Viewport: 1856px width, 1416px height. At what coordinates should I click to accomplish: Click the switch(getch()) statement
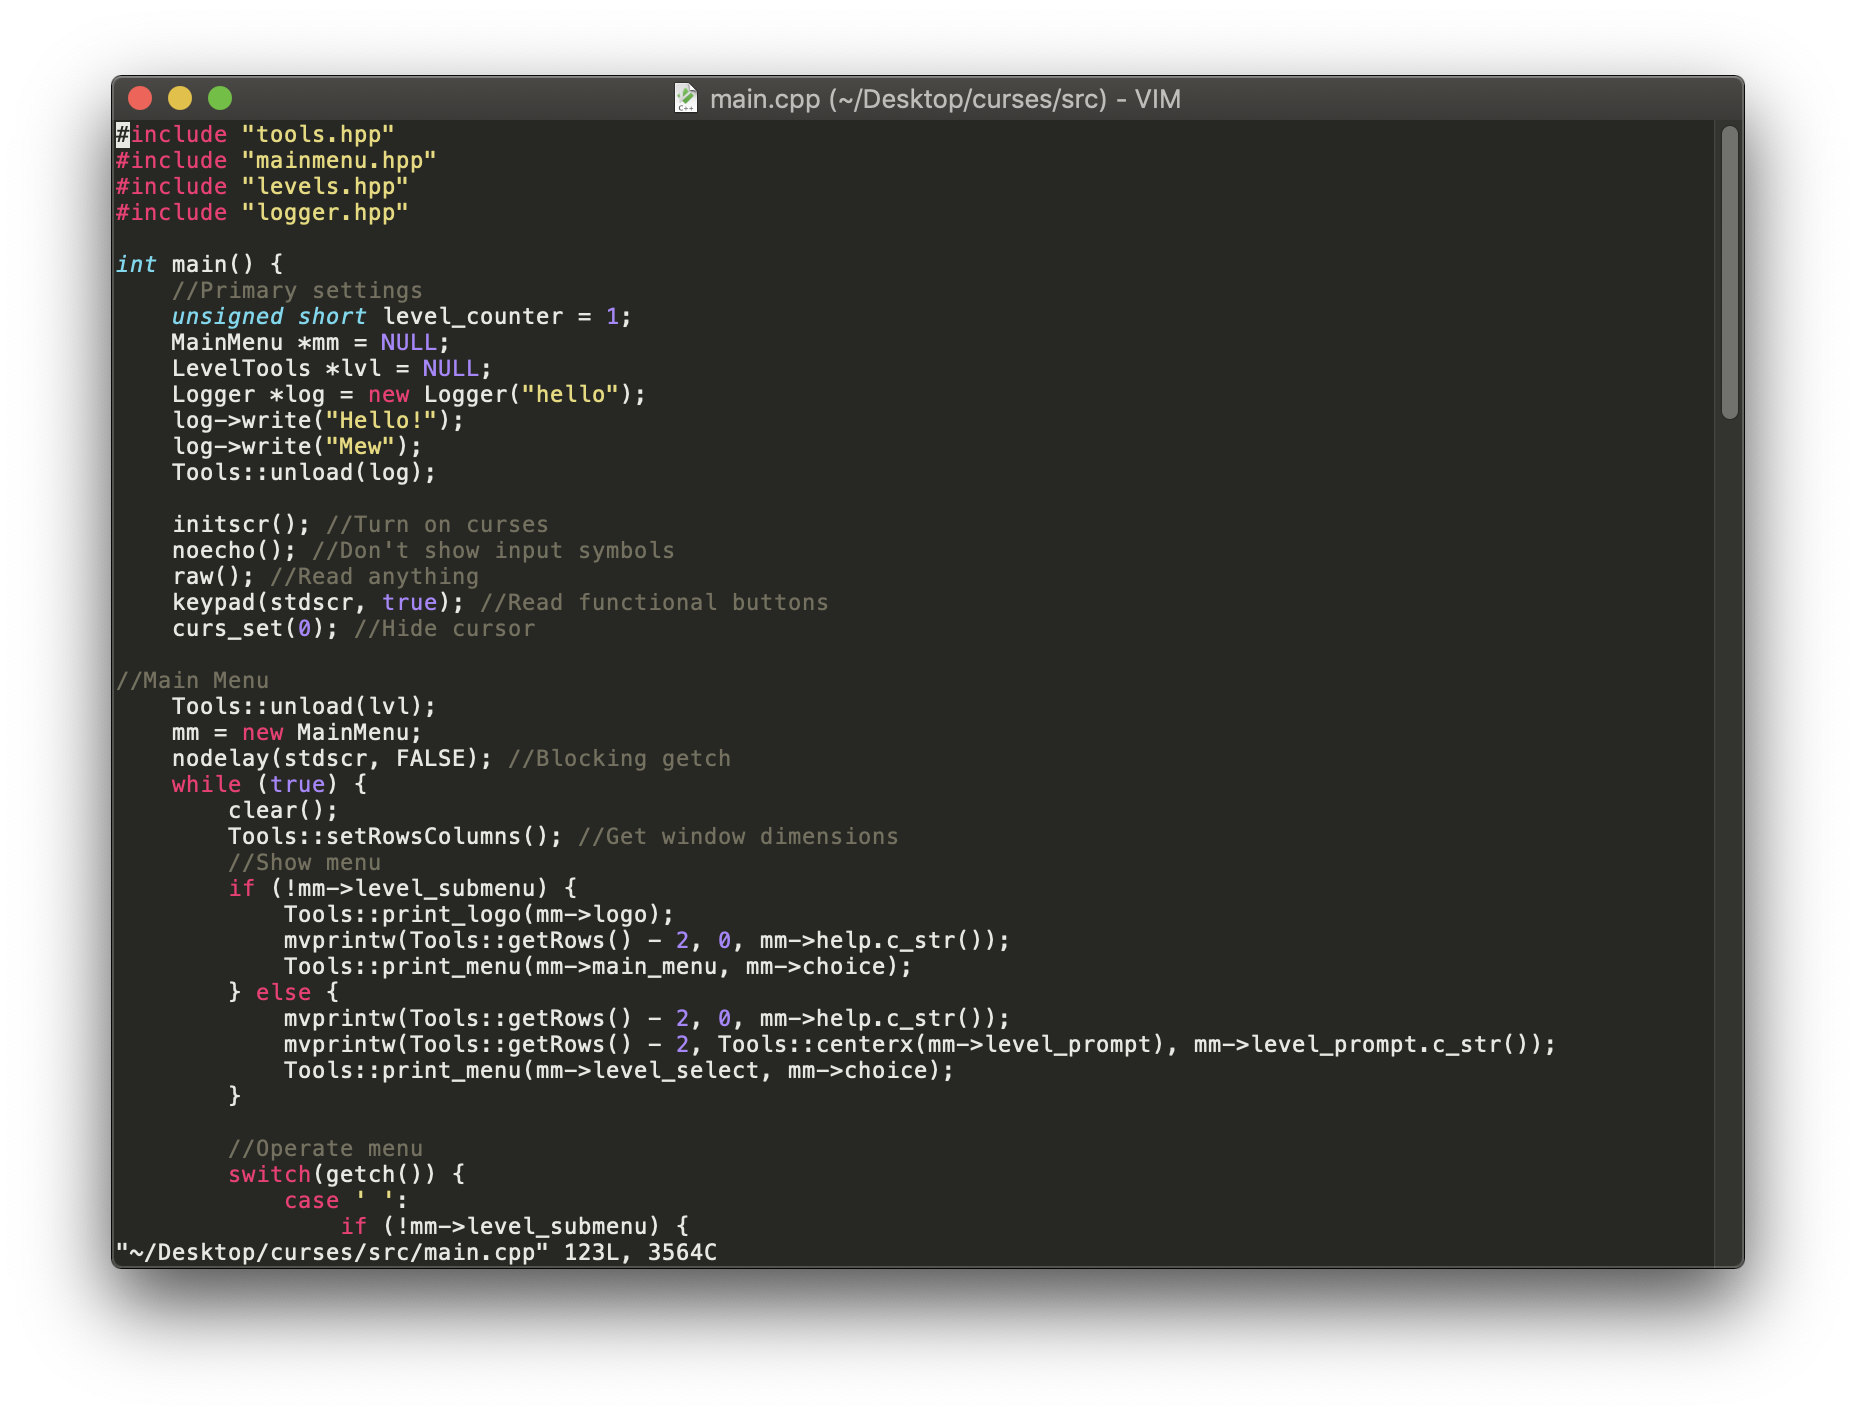[x=345, y=1174]
